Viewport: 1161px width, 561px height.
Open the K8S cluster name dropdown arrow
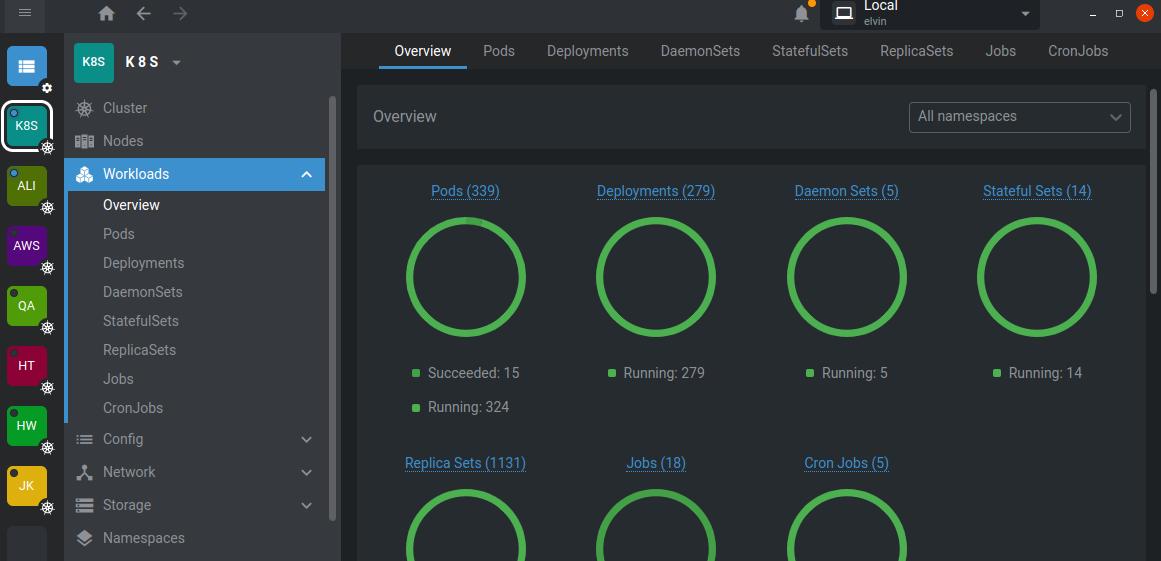point(176,63)
